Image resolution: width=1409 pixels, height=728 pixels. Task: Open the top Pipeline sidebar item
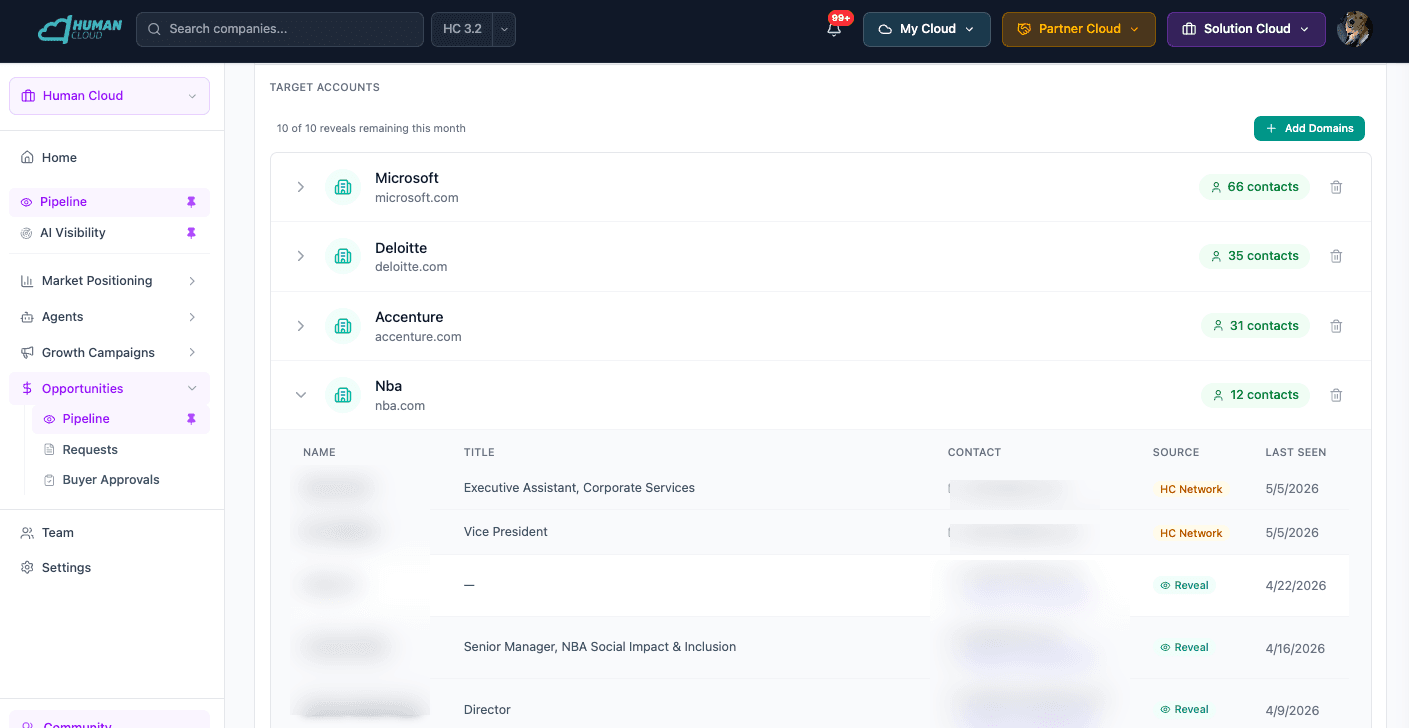tap(110, 202)
